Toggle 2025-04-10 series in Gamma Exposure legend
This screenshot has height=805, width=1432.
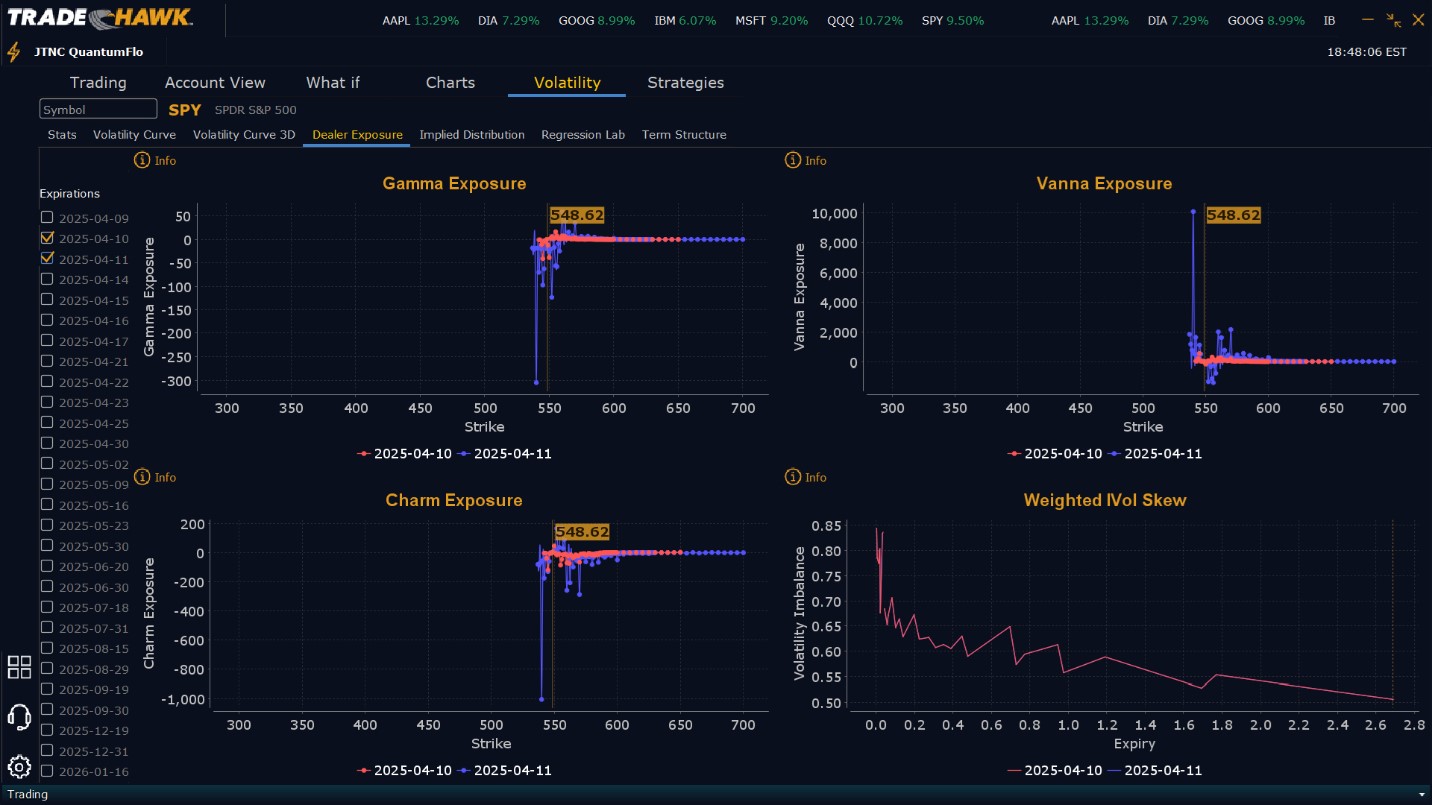[404, 453]
